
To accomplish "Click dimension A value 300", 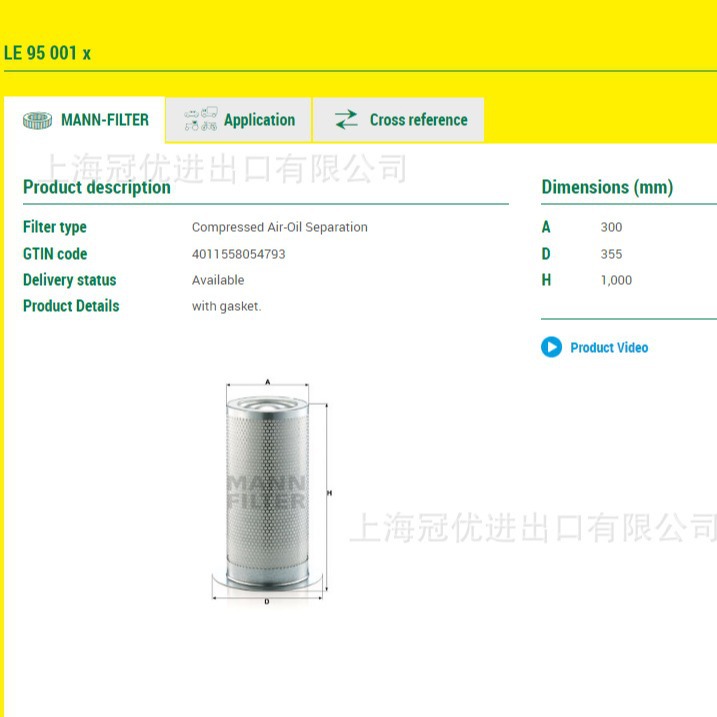I will [611, 227].
